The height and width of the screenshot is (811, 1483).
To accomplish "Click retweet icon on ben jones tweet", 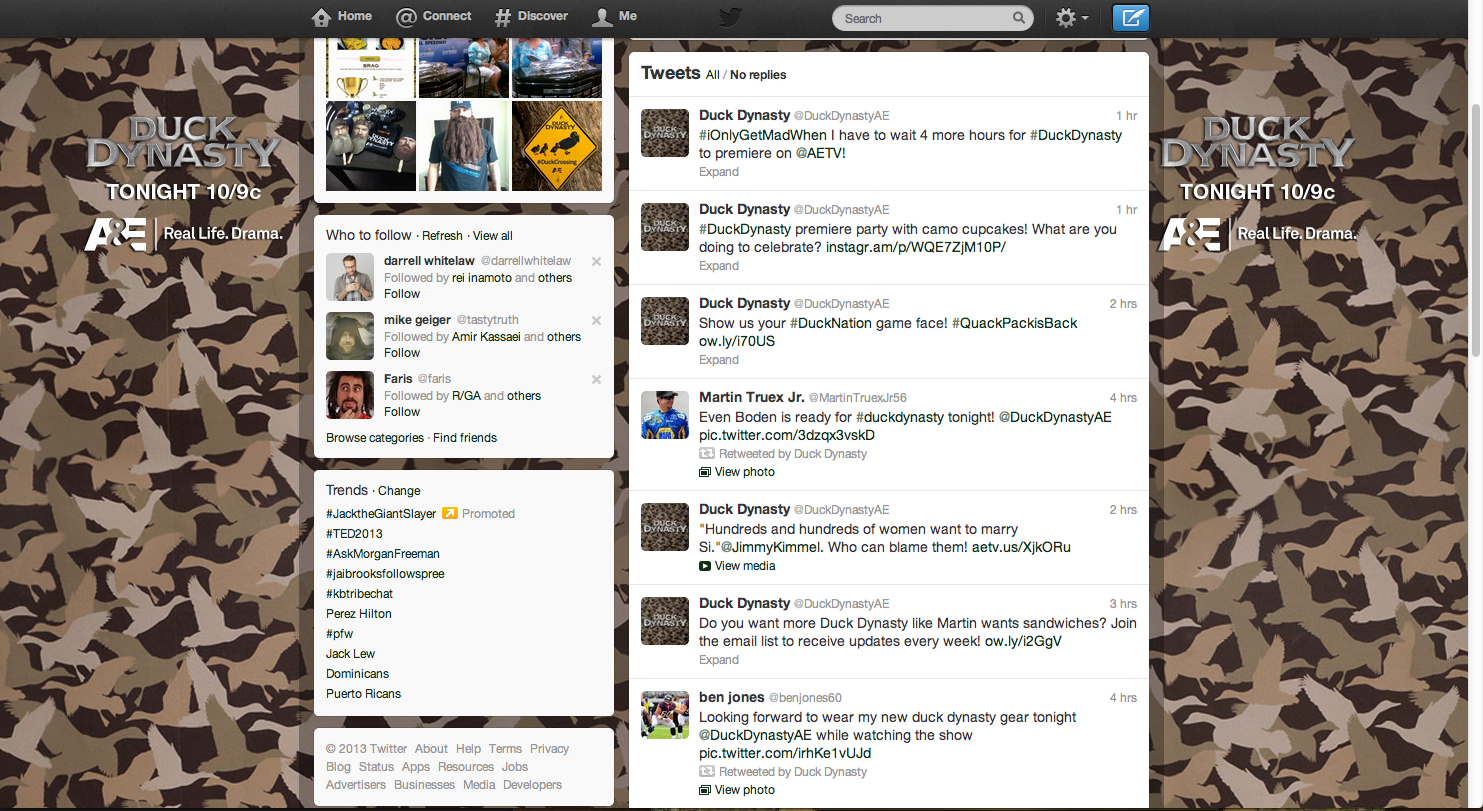I will pos(707,772).
